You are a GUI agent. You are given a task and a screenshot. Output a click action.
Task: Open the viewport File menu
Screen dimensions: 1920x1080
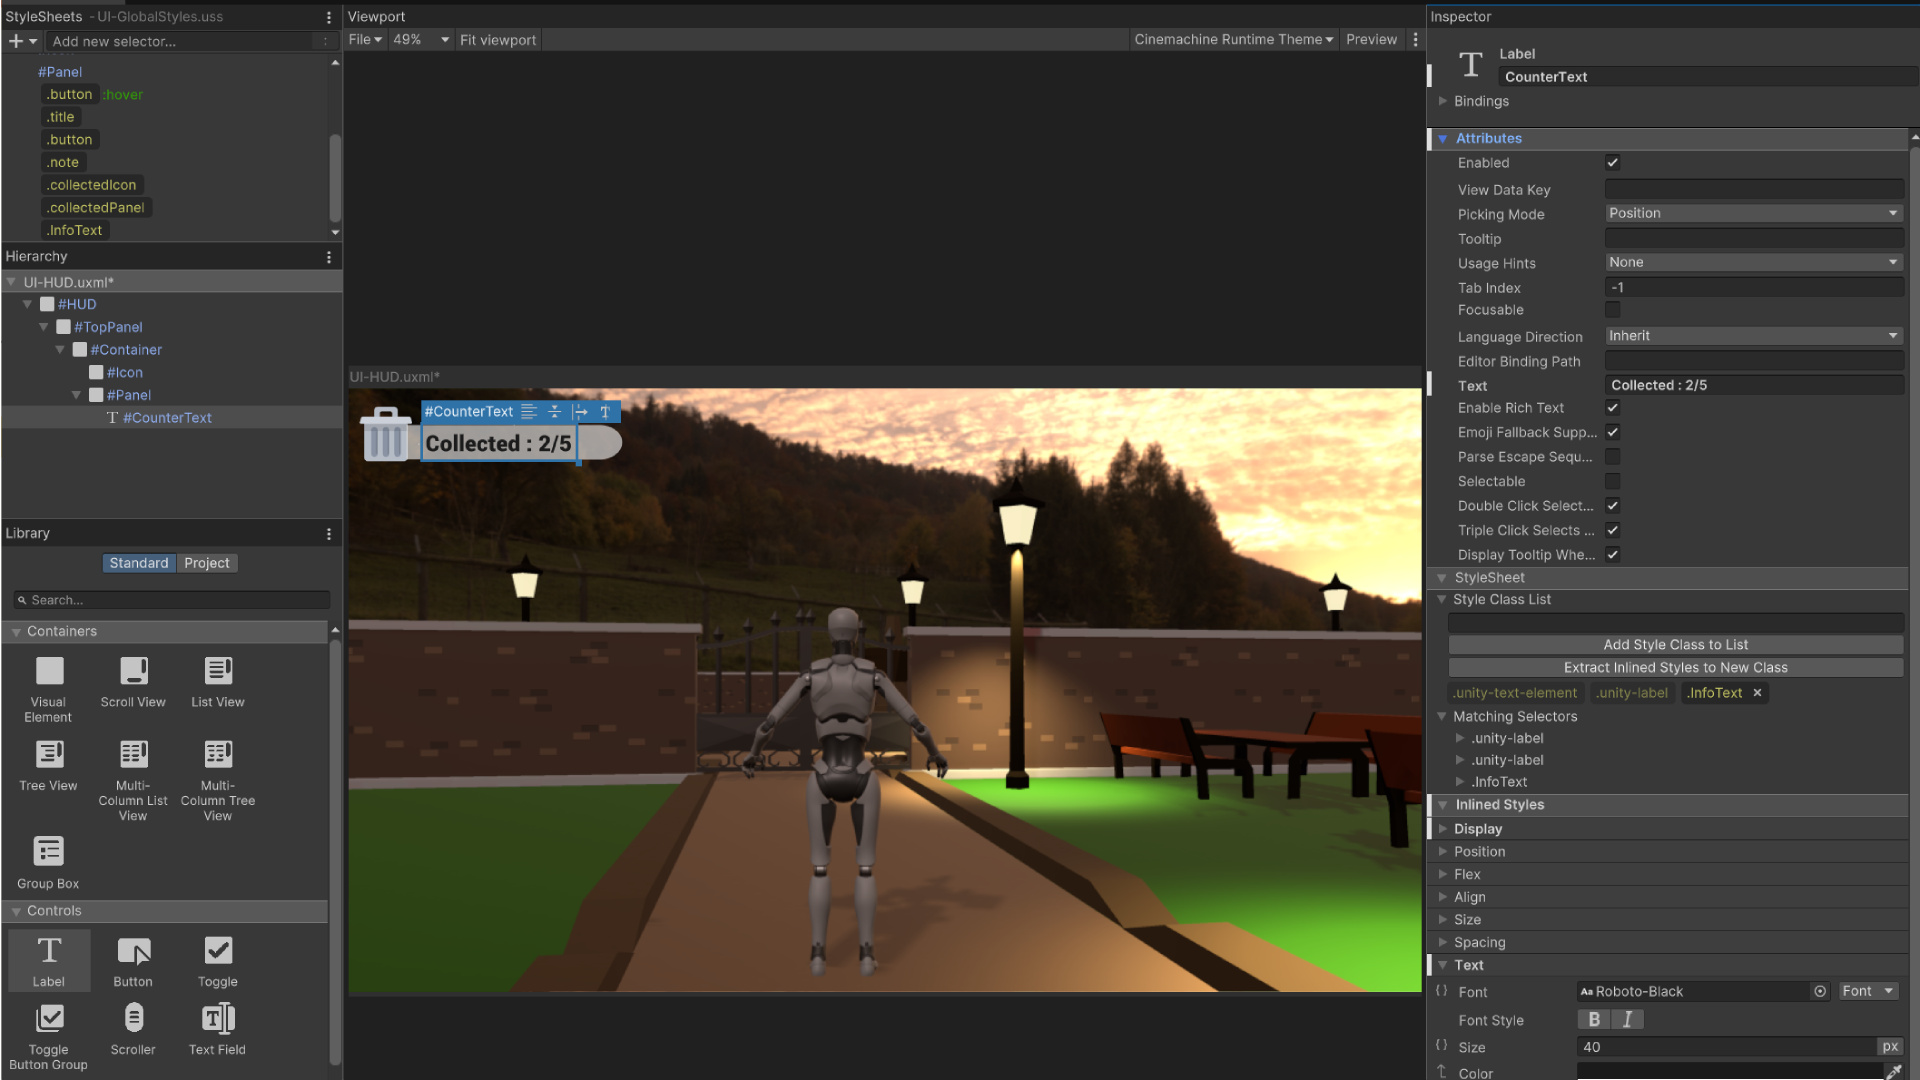[x=365, y=40]
